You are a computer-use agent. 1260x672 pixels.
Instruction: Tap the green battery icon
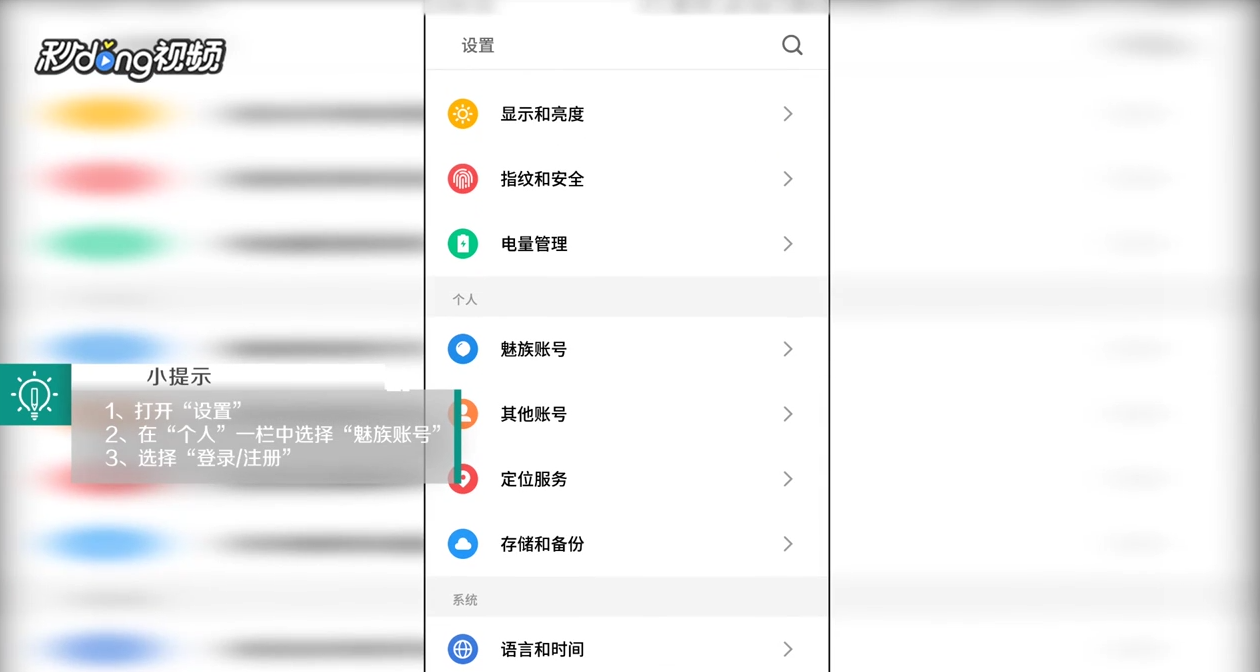click(463, 244)
